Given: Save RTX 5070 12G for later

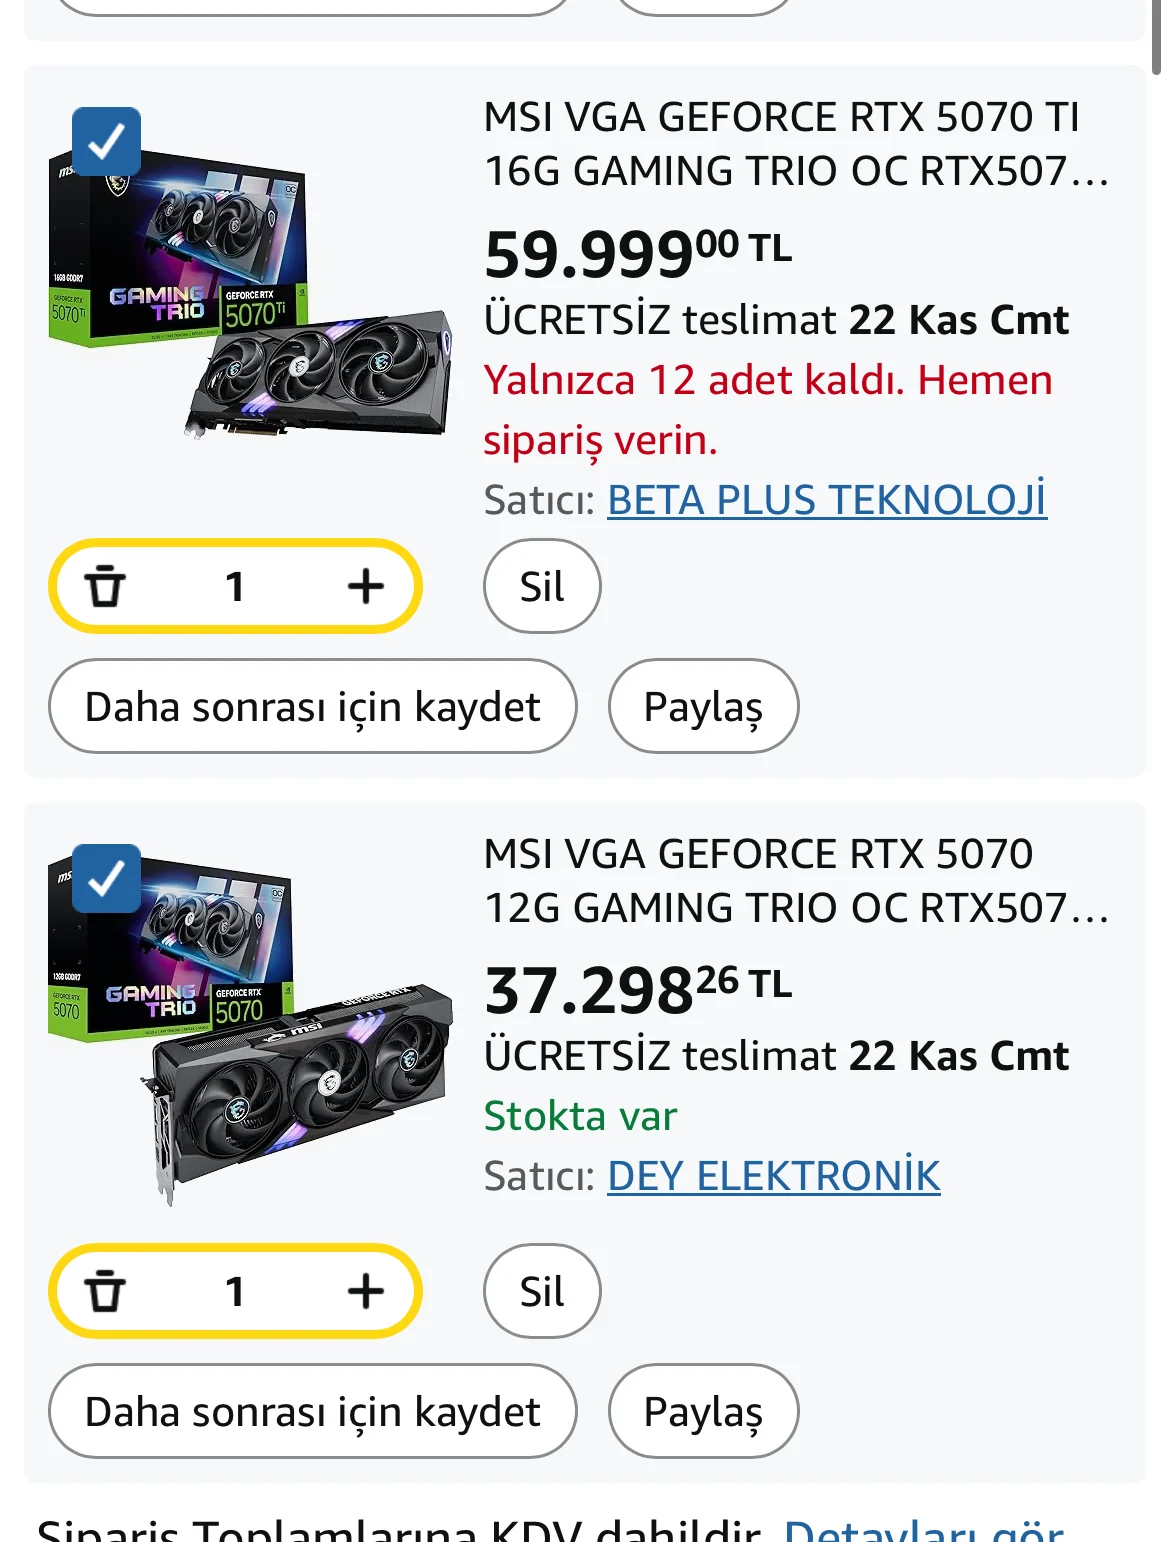Looking at the screenshot, I should coord(312,1412).
